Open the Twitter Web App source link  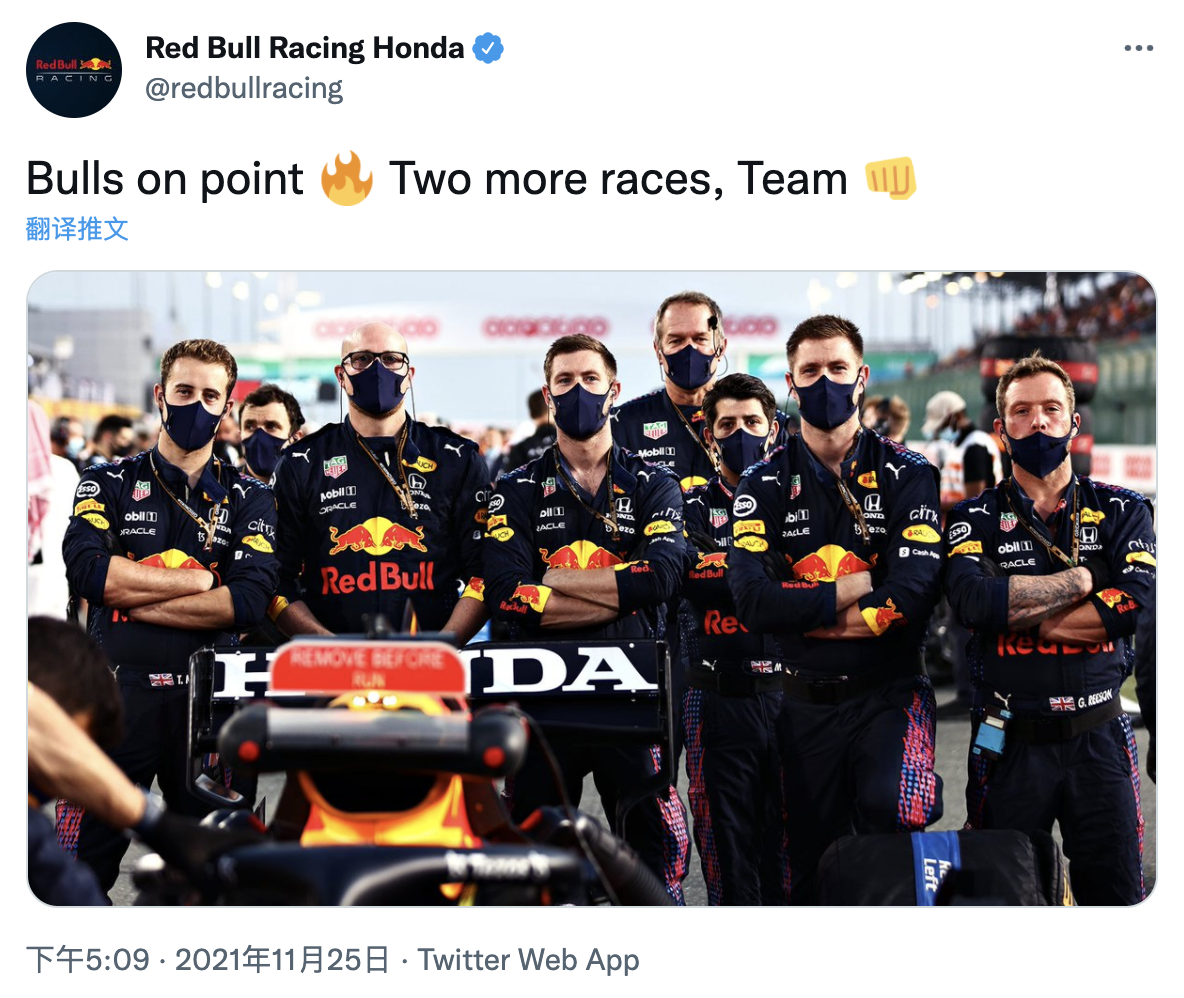point(528,961)
